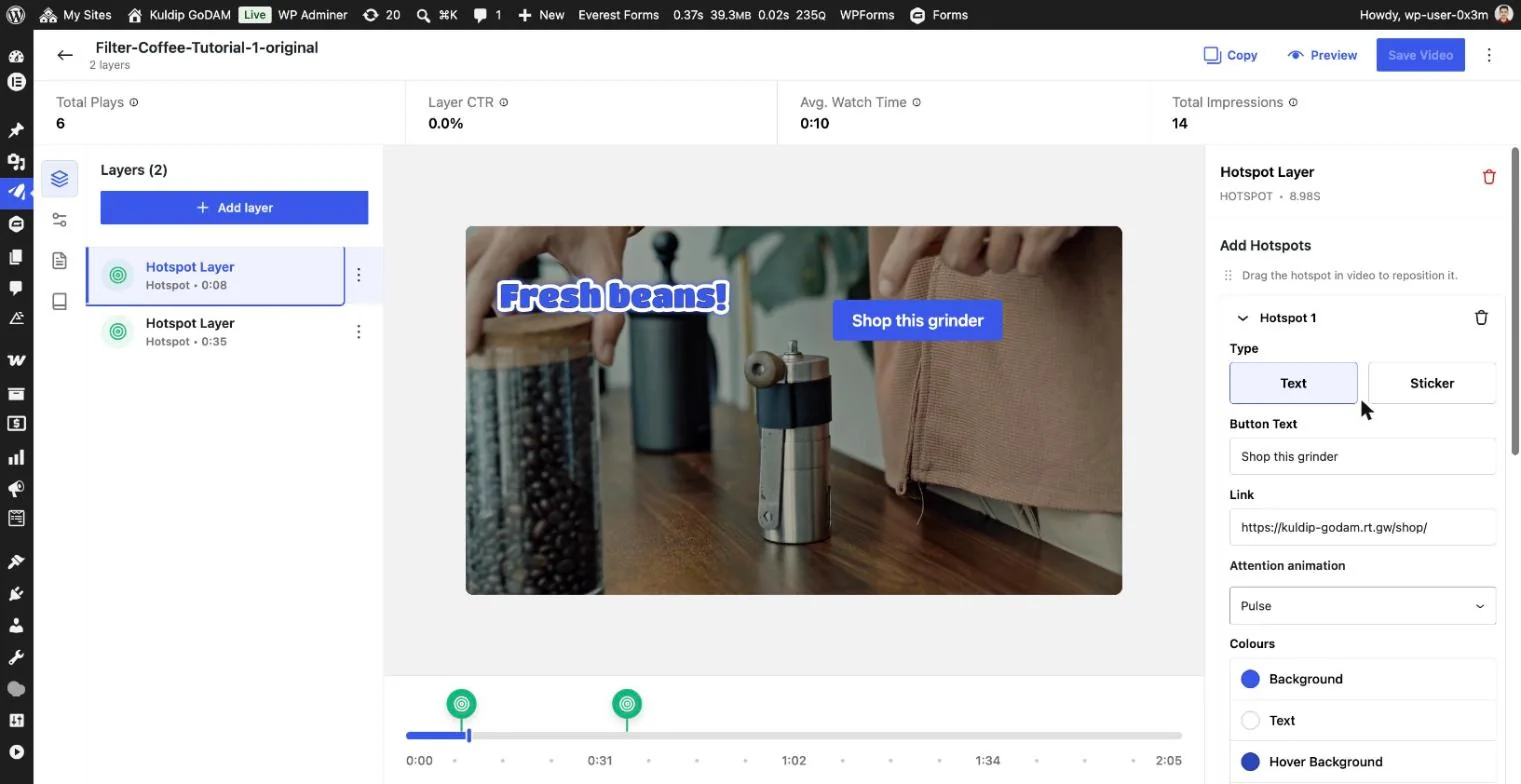Open the My Sites admin bar menu

76,15
